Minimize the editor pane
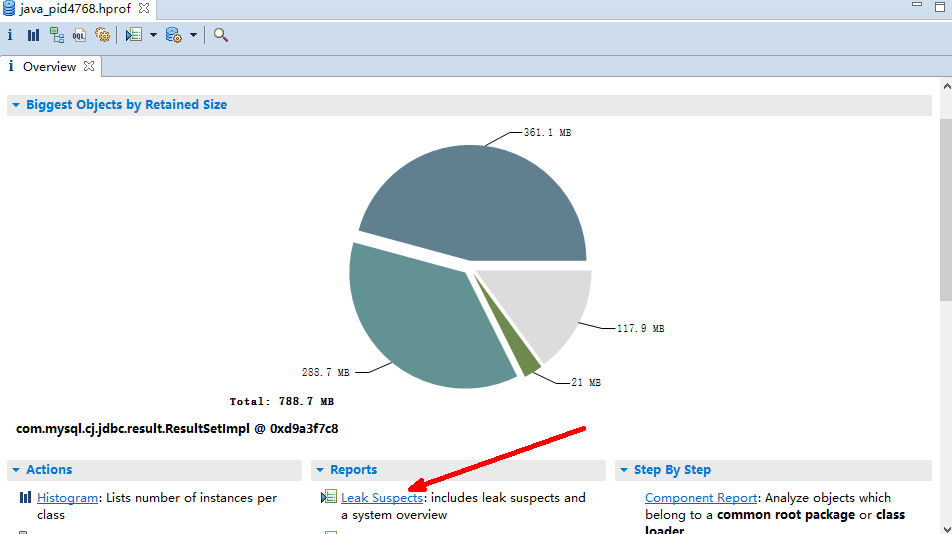 tap(917, 5)
